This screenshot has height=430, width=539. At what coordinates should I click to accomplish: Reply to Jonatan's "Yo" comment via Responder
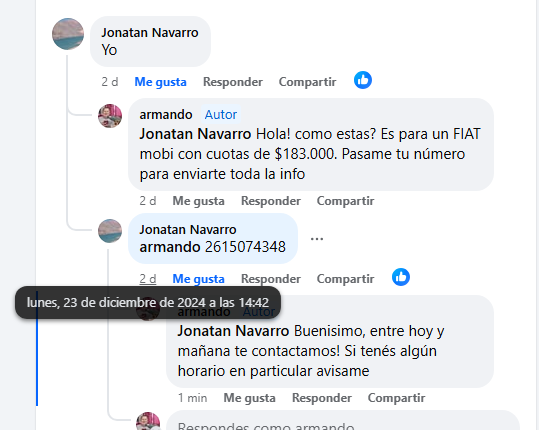[233, 82]
